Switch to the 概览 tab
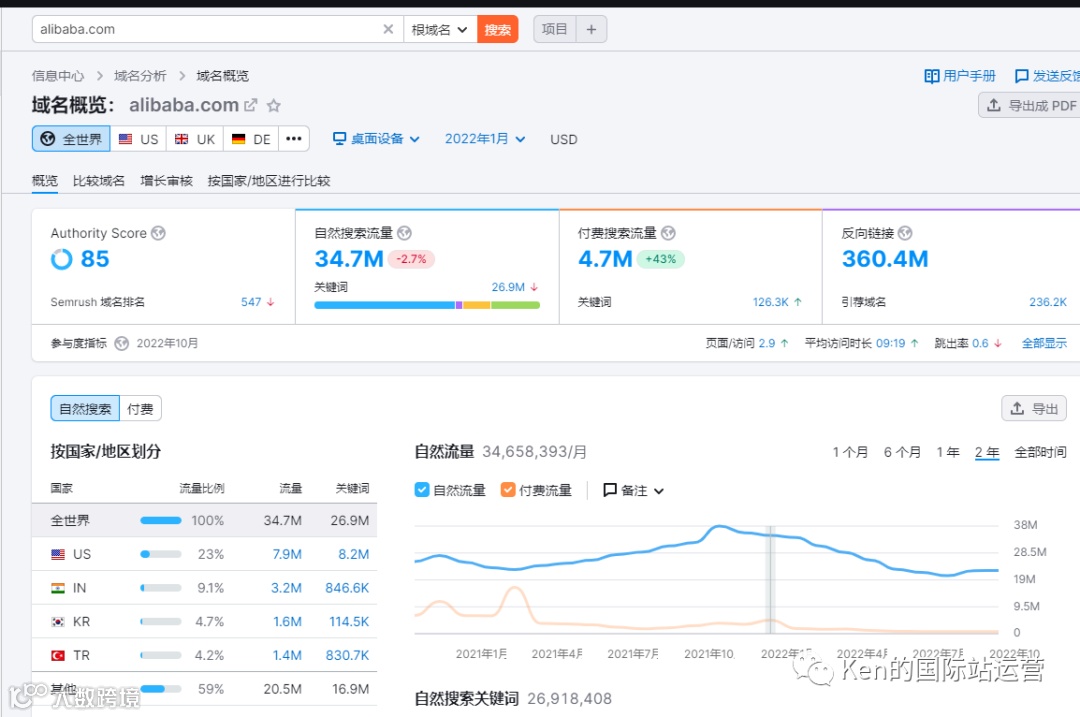This screenshot has height=717, width=1080. [x=45, y=180]
